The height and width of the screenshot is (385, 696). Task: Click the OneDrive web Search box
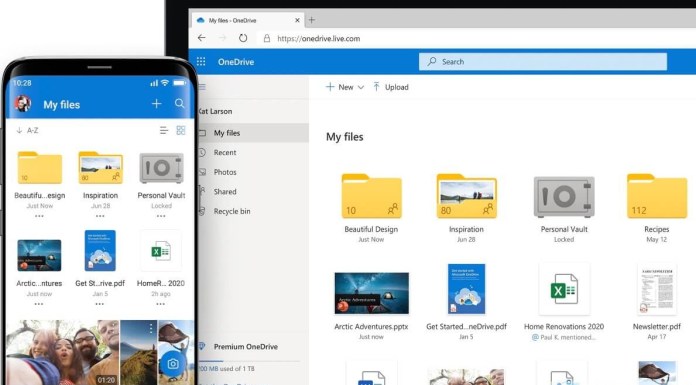point(542,62)
